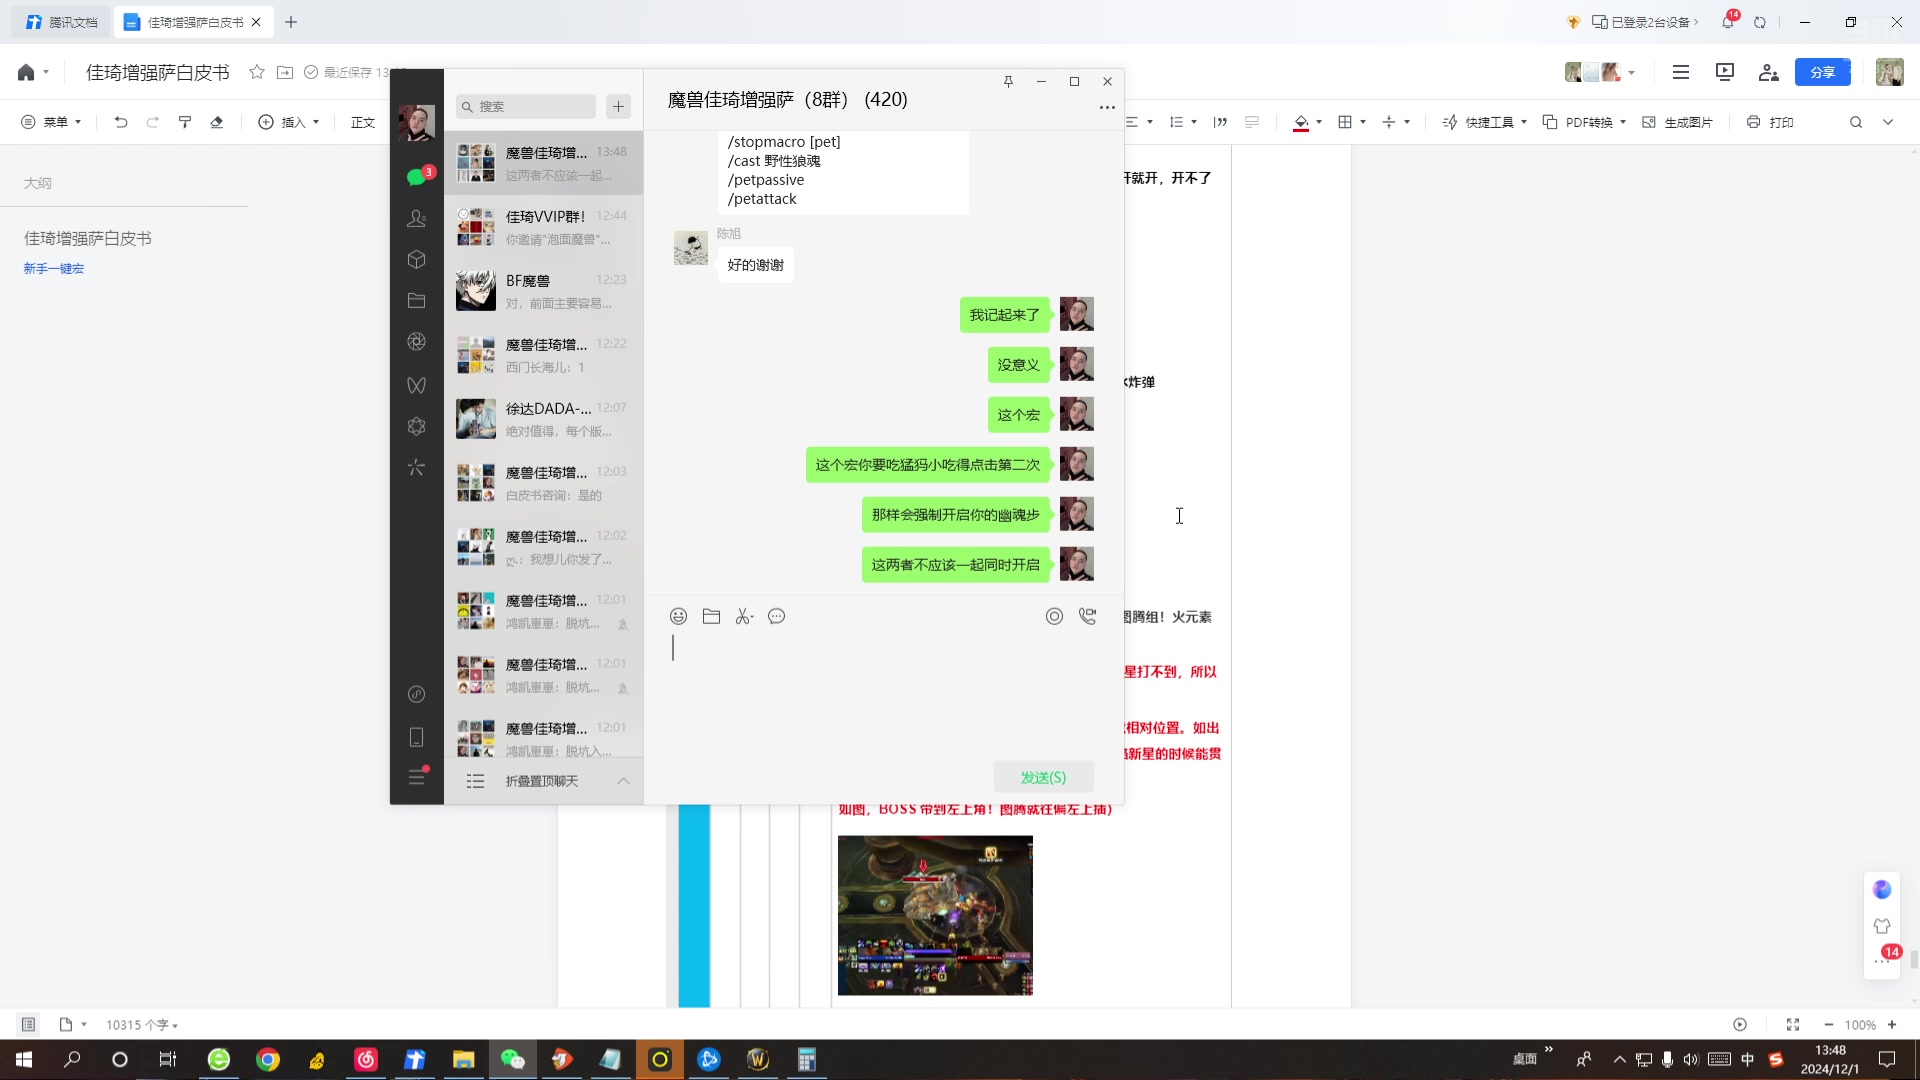Image resolution: width=1920 pixels, height=1080 pixels.
Task: Open the game screenshot image in document
Action: point(935,915)
